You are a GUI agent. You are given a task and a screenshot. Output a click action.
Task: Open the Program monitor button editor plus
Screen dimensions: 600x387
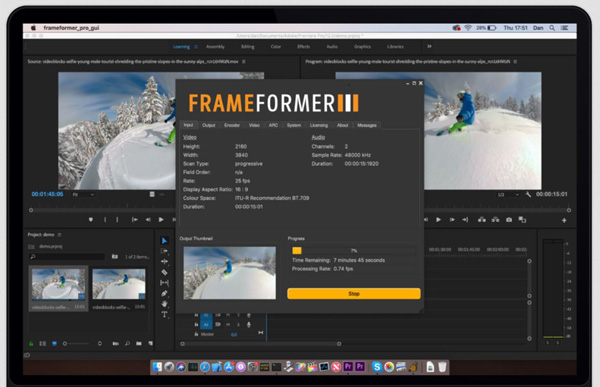(x=564, y=220)
